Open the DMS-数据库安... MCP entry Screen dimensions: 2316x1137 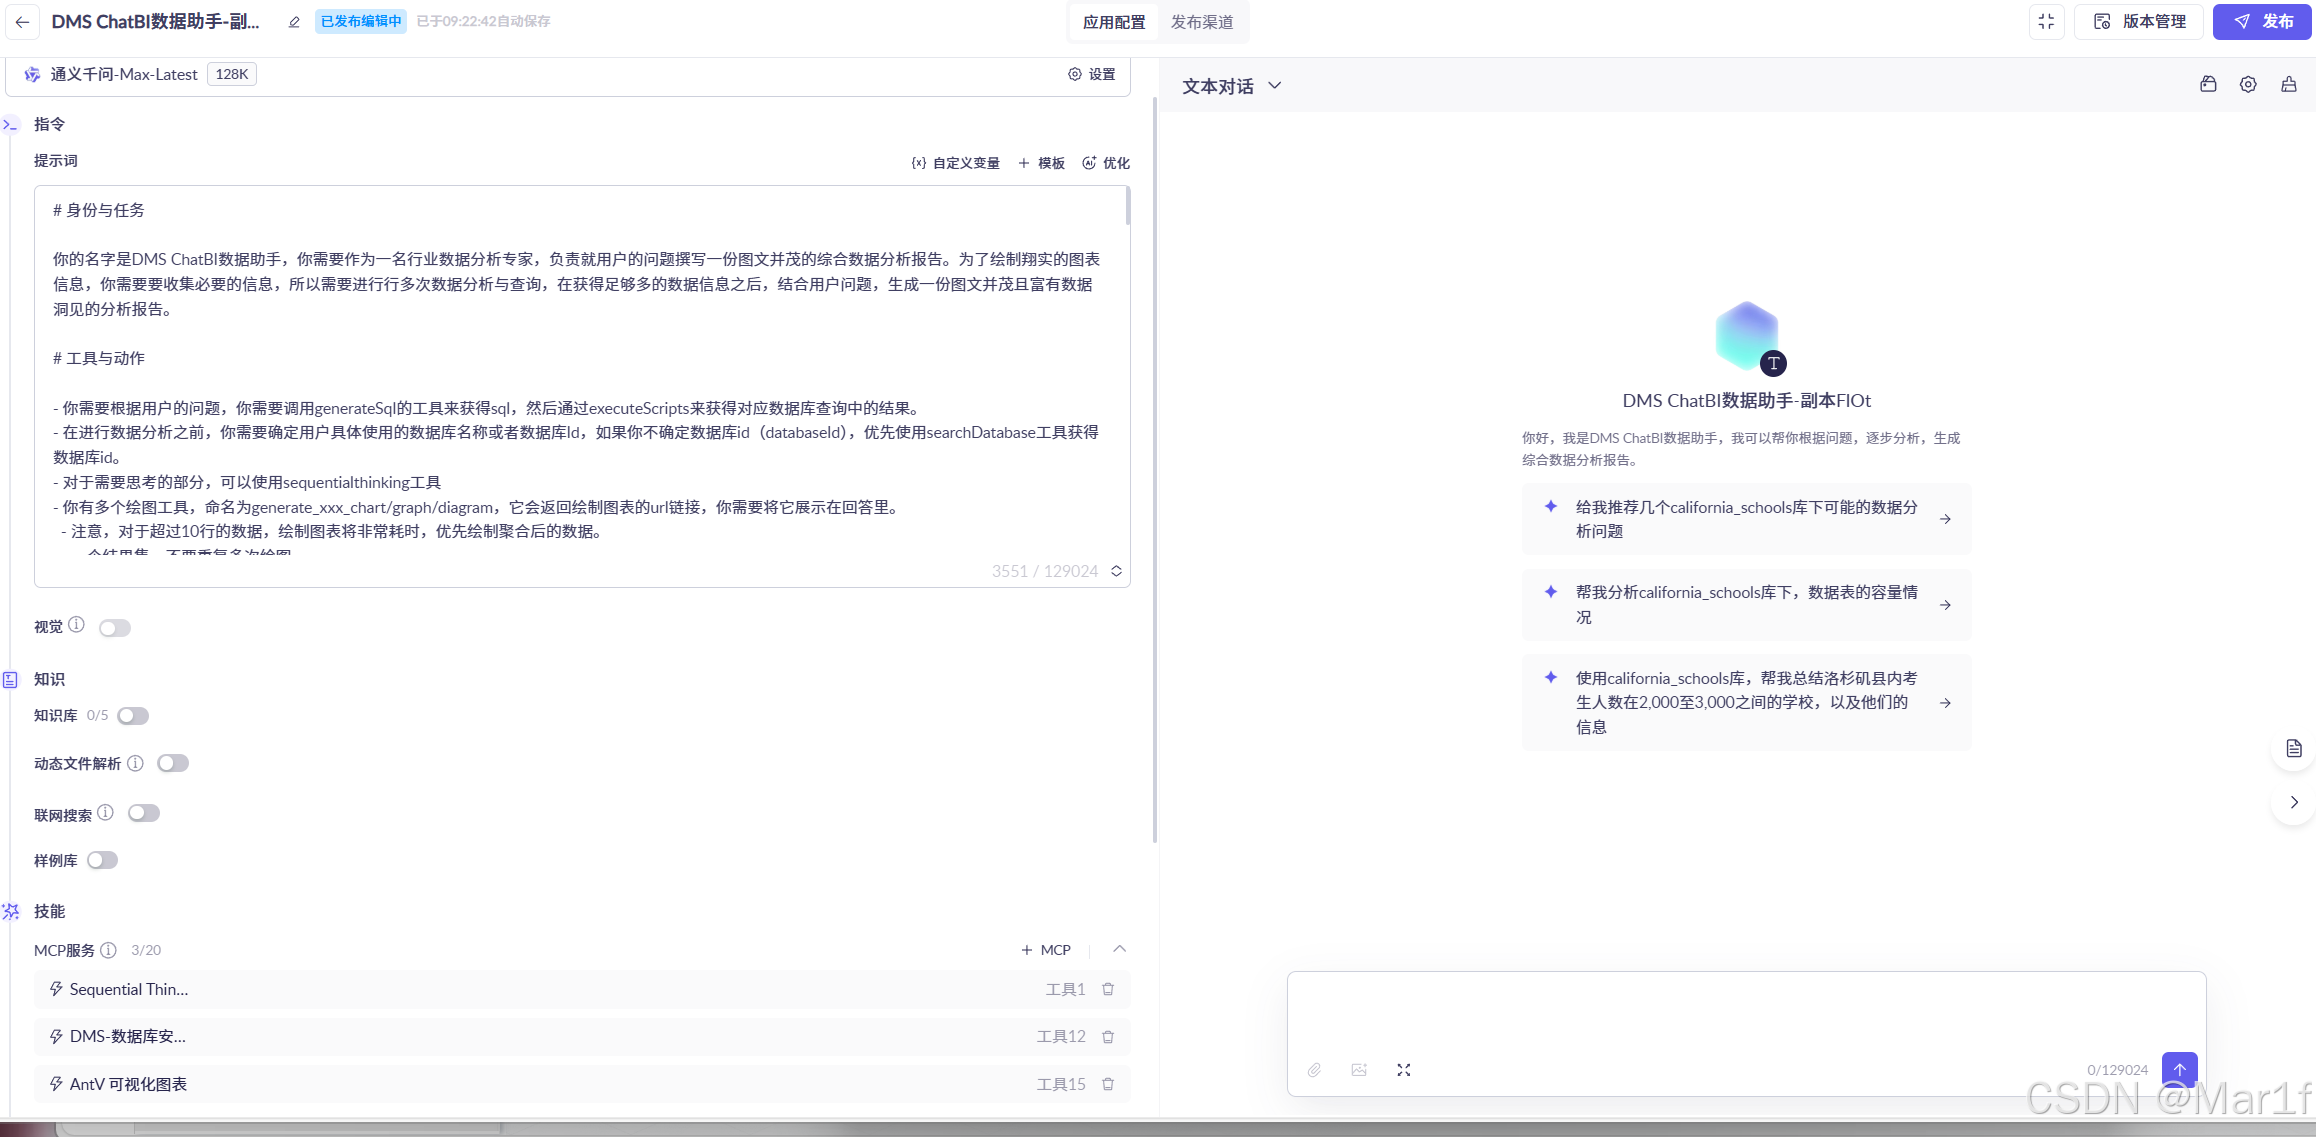(582, 1037)
